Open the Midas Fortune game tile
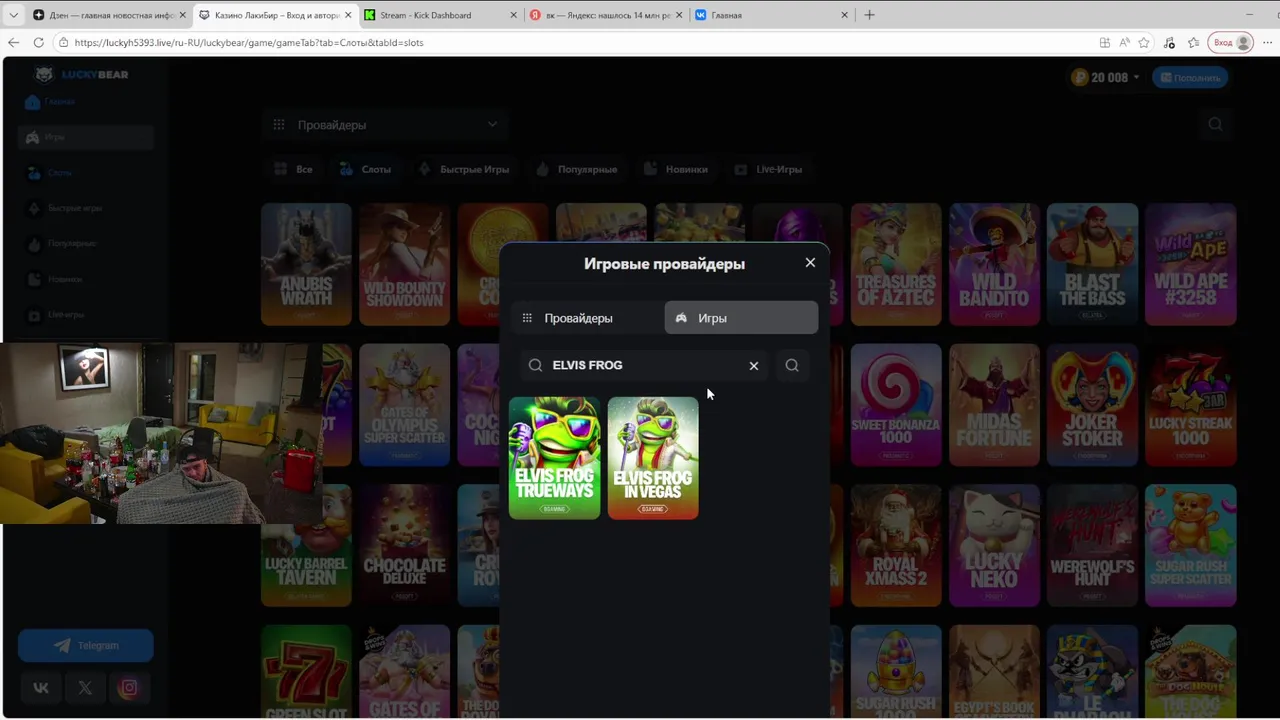The width and height of the screenshot is (1280, 720). (x=994, y=405)
